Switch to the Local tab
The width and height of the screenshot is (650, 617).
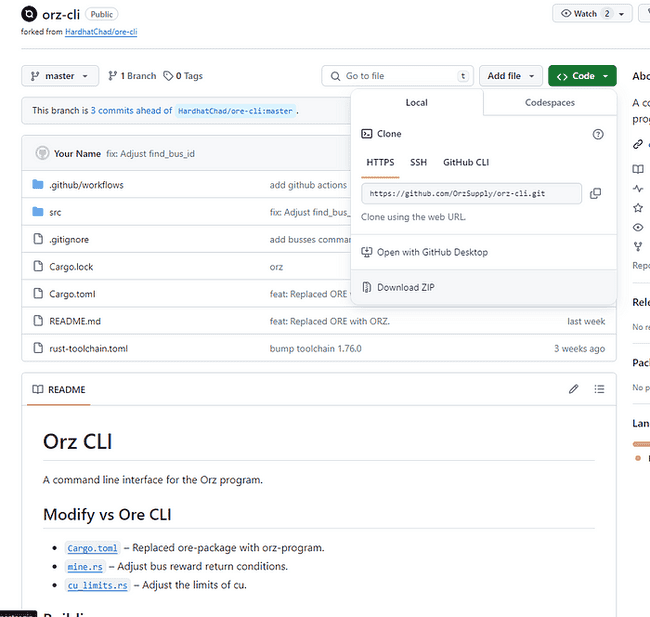[417, 102]
